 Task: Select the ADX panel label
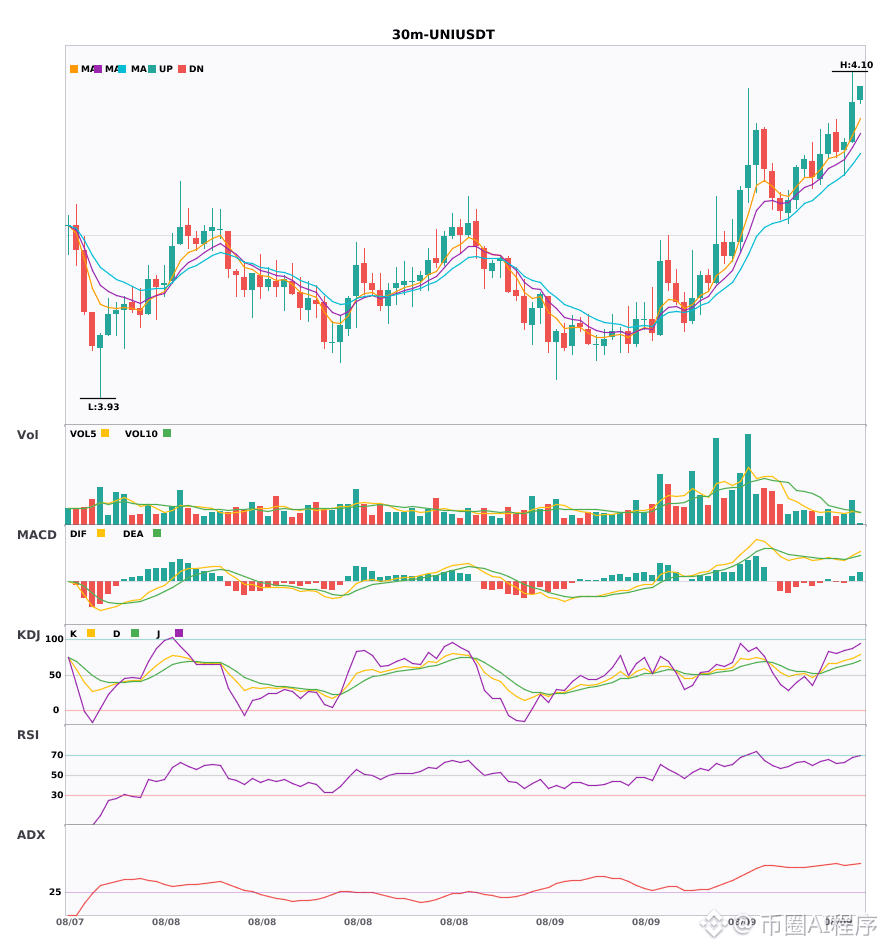[31, 834]
